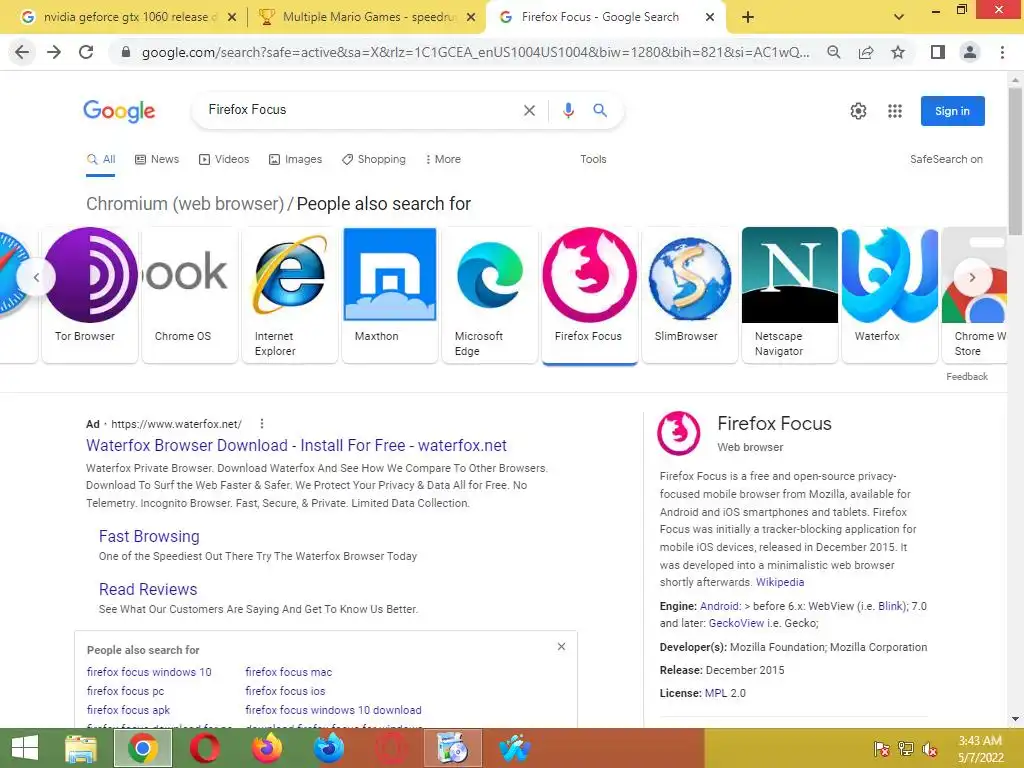Click SafeSearch on setting
1024x768 pixels.
[x=946, y=159]
